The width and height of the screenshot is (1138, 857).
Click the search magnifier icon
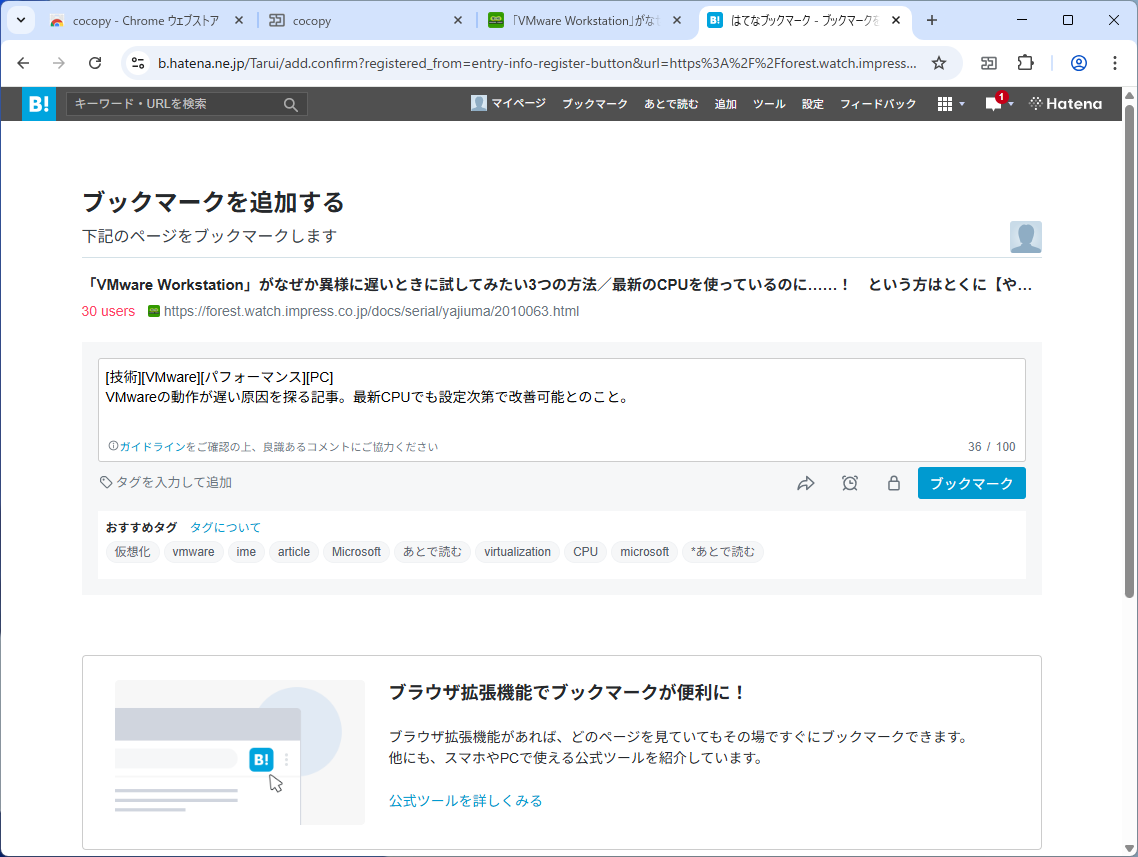click(290, 104)
